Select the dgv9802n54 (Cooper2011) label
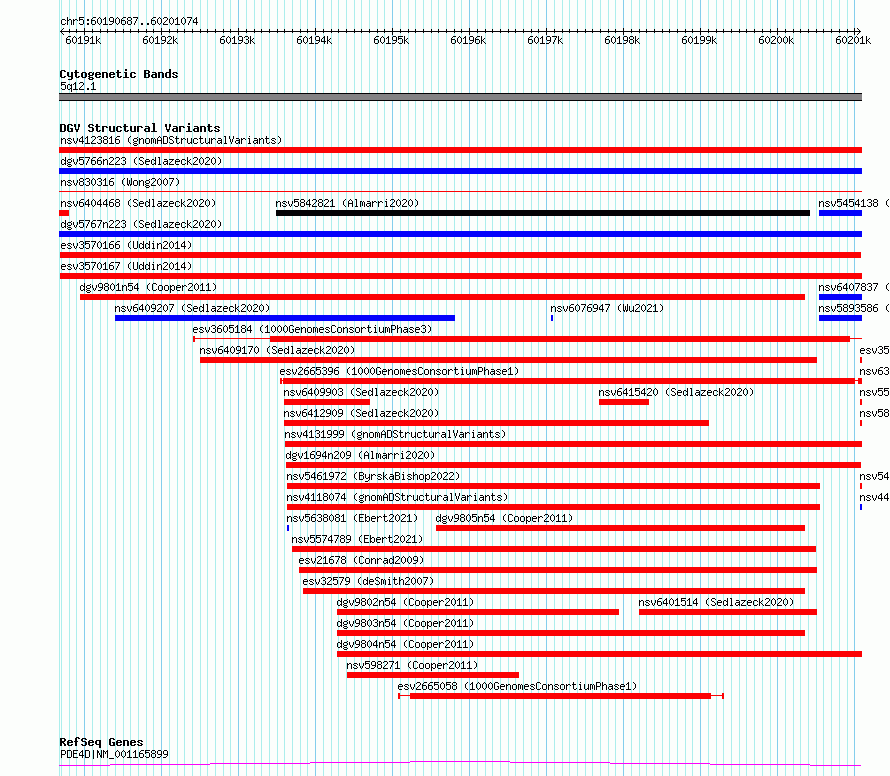Image resolution: width=890 pixels, height=776 pixels. (405, 602)
